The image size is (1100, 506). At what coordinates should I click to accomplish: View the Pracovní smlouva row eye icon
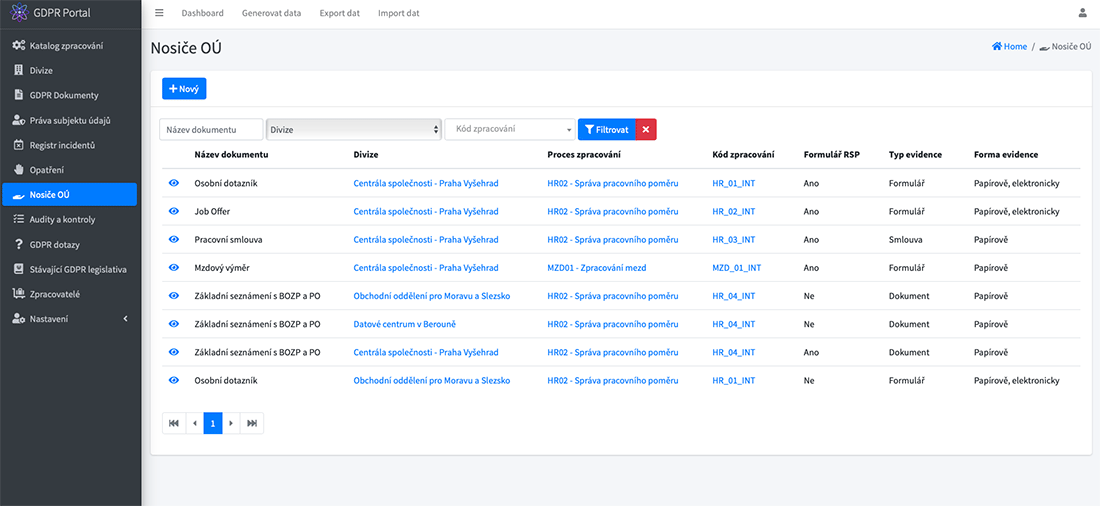click(x=174, y=240)
